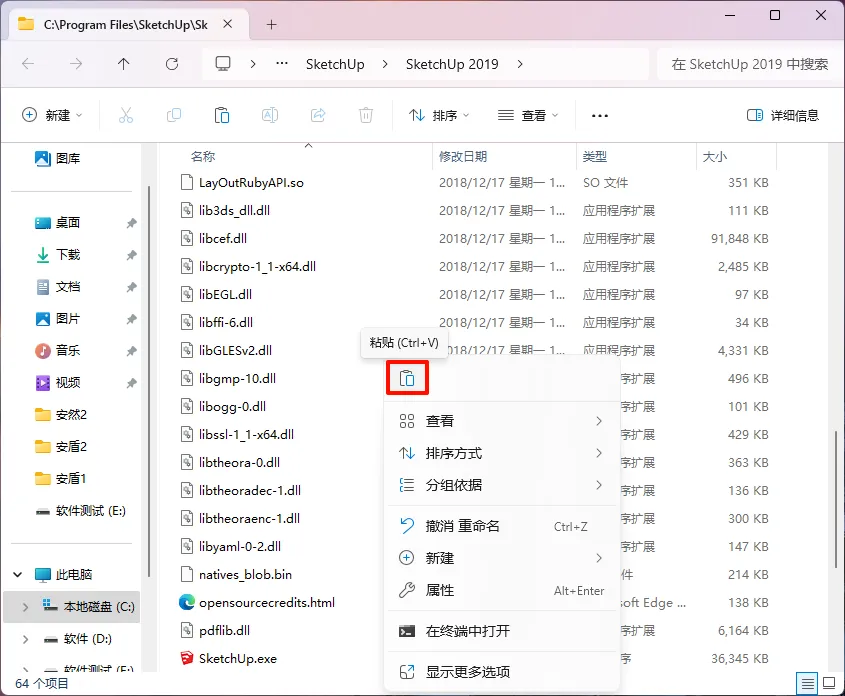Open the toolbar three-dots more options

[599, 115]
